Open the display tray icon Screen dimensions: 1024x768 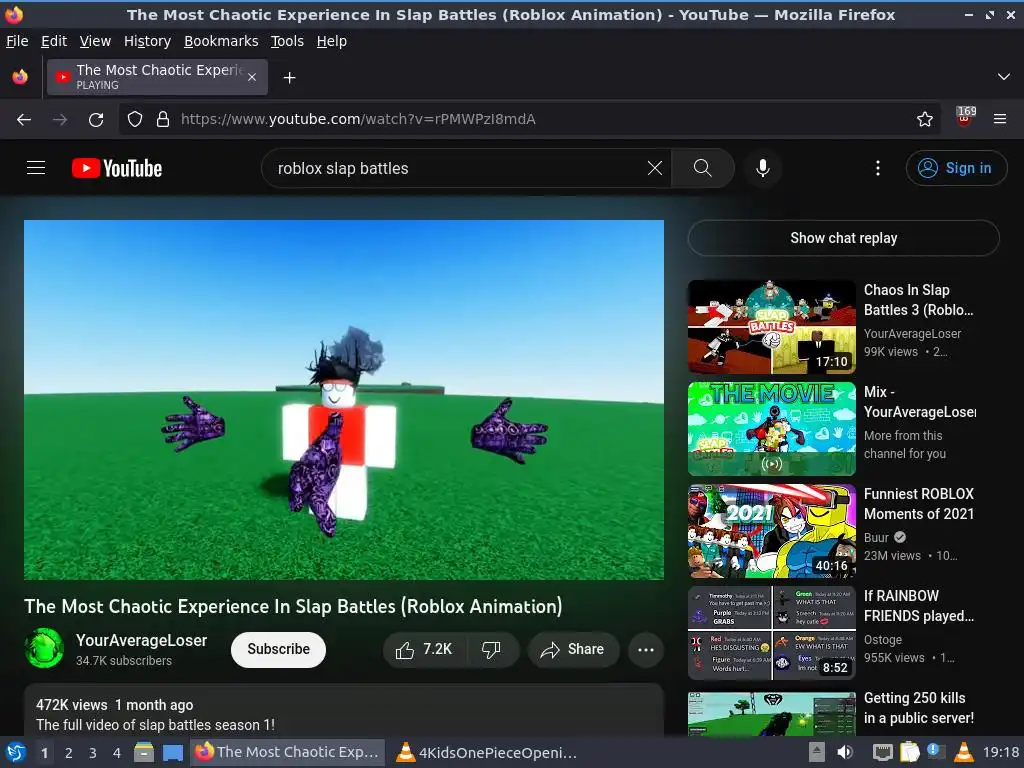883,753
